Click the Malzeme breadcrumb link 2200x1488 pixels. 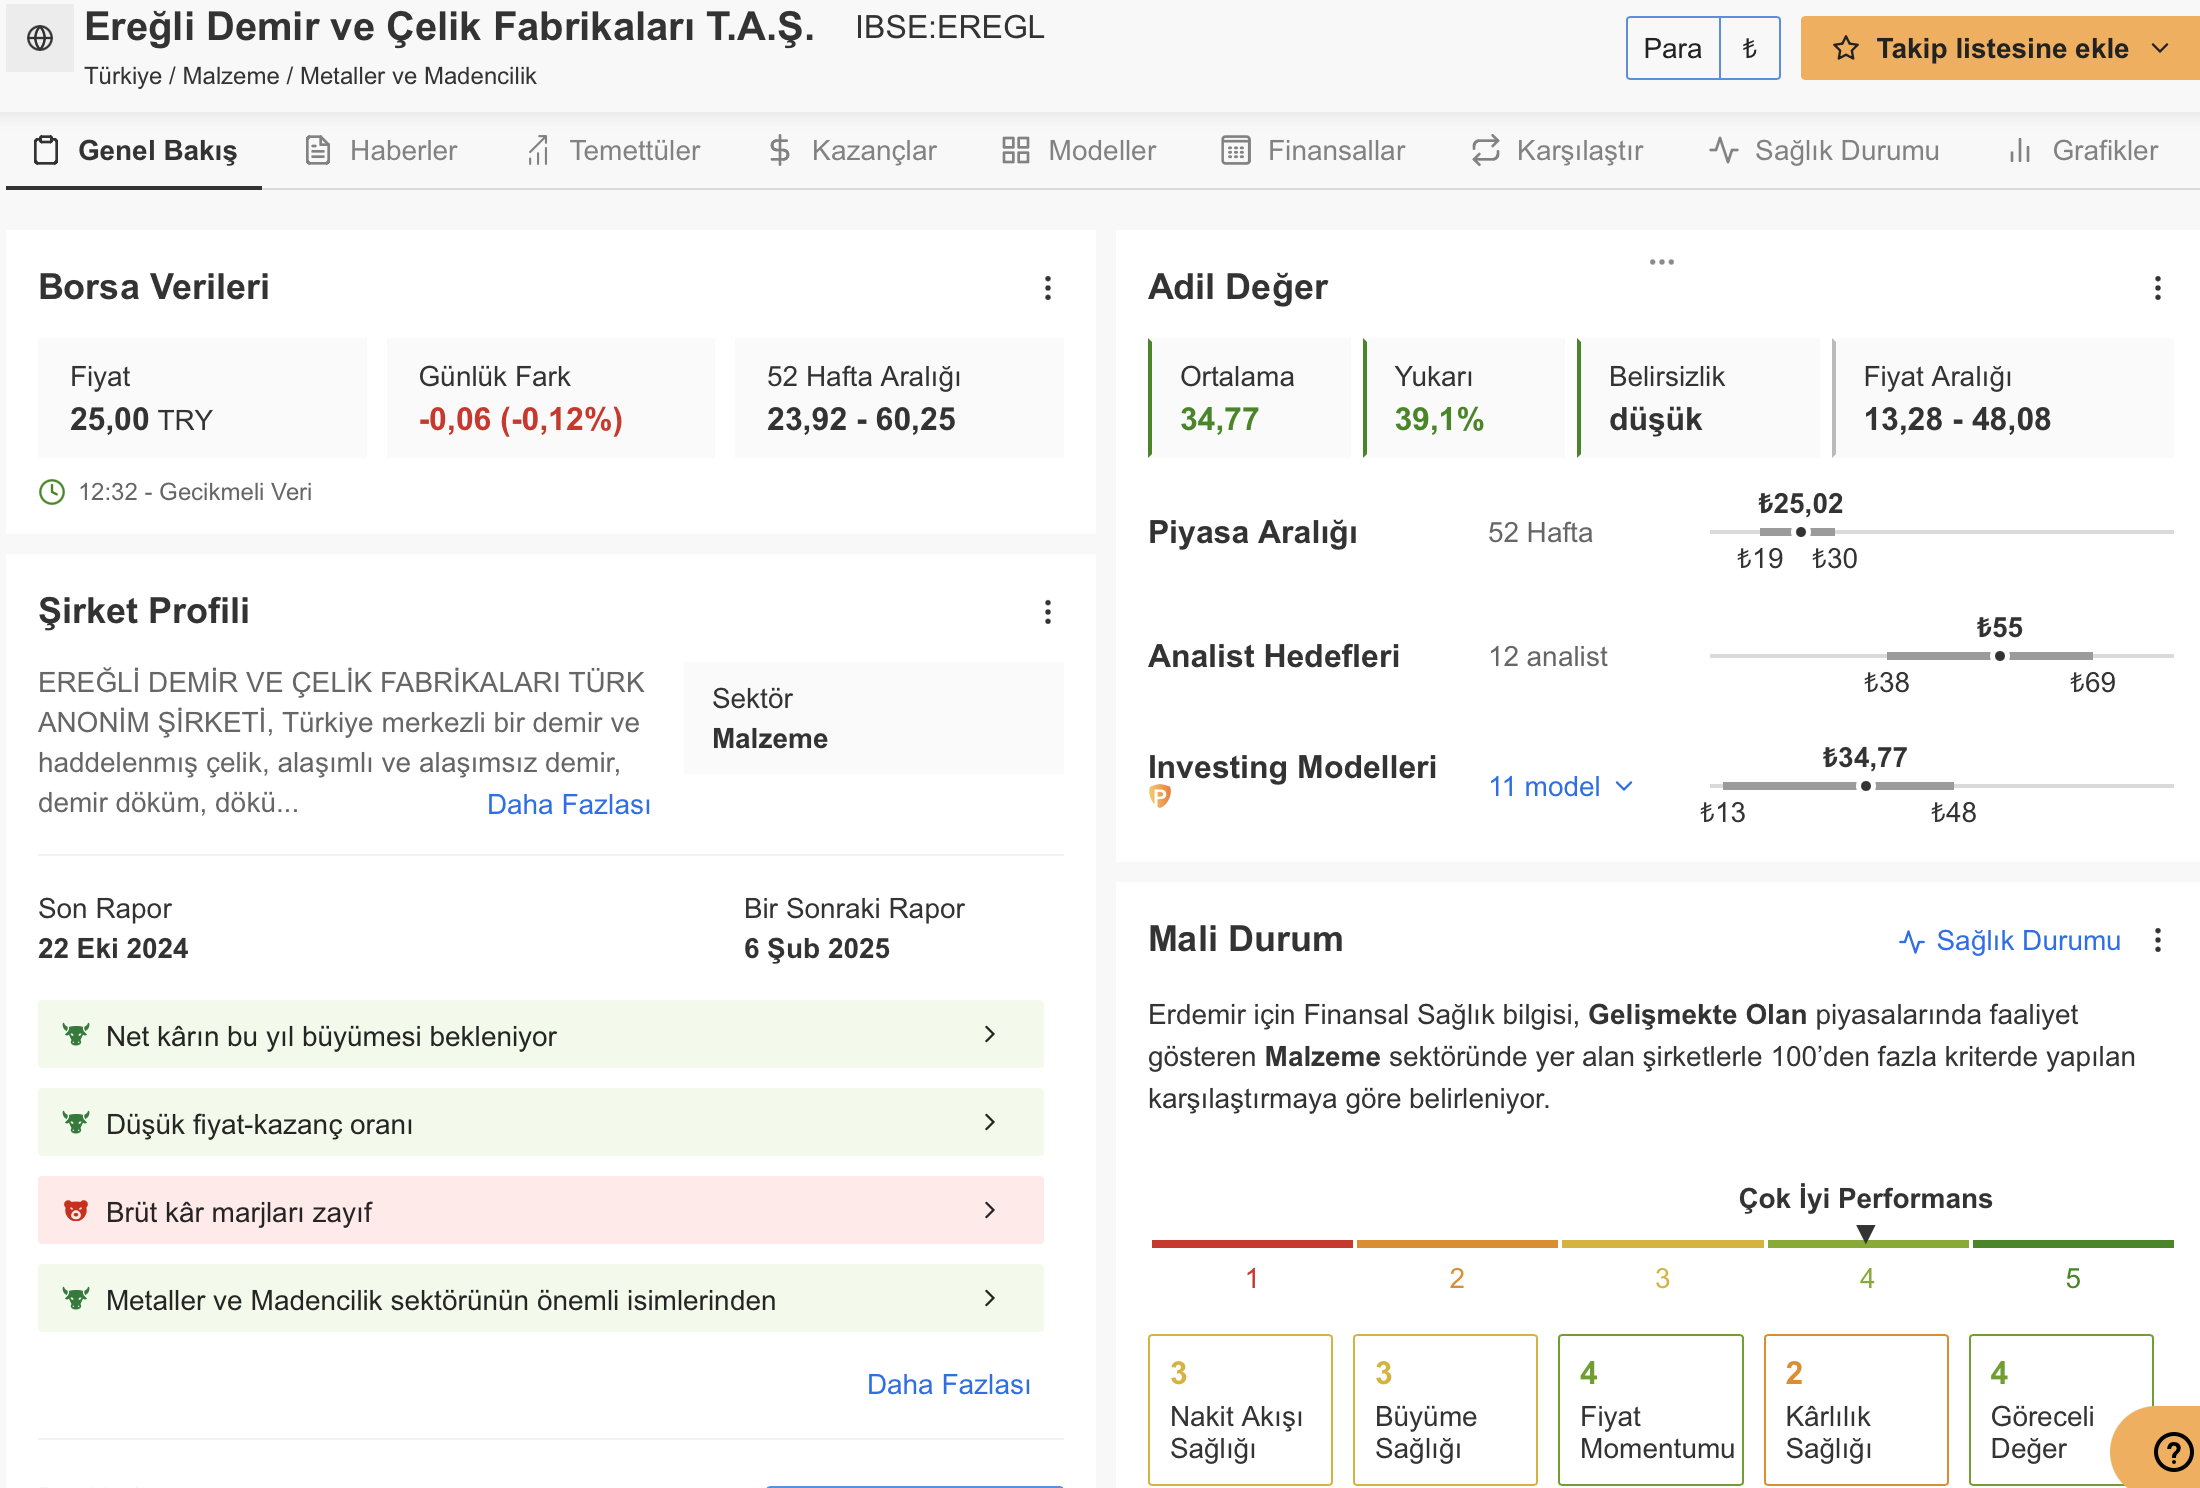(x=231, y=76)
